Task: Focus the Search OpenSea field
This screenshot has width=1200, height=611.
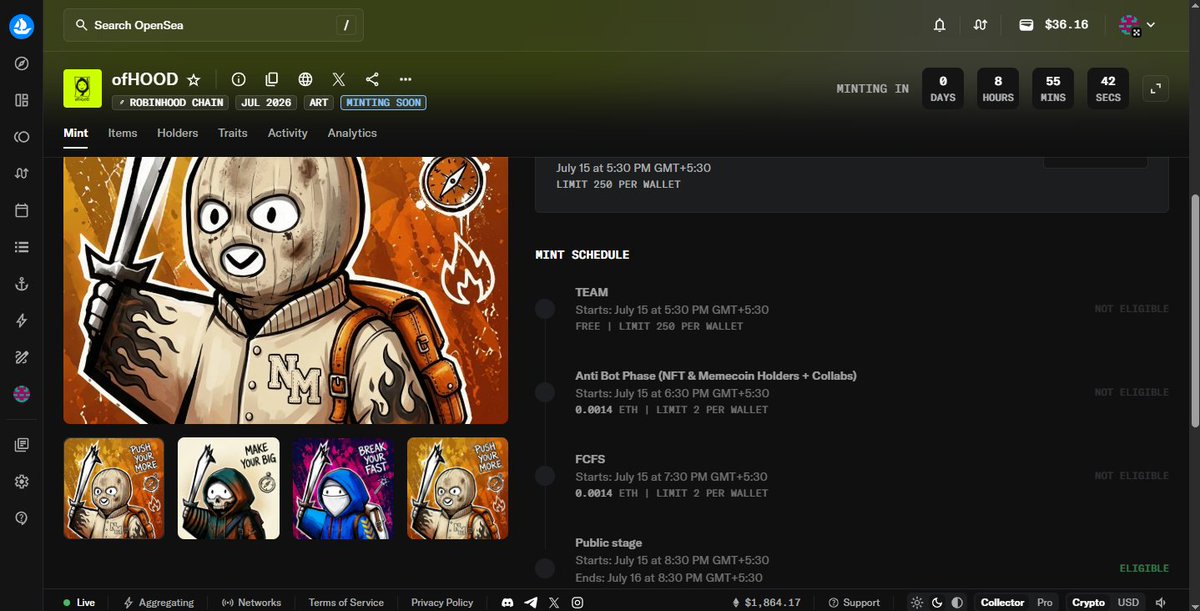Action: [x=213, y=25]
